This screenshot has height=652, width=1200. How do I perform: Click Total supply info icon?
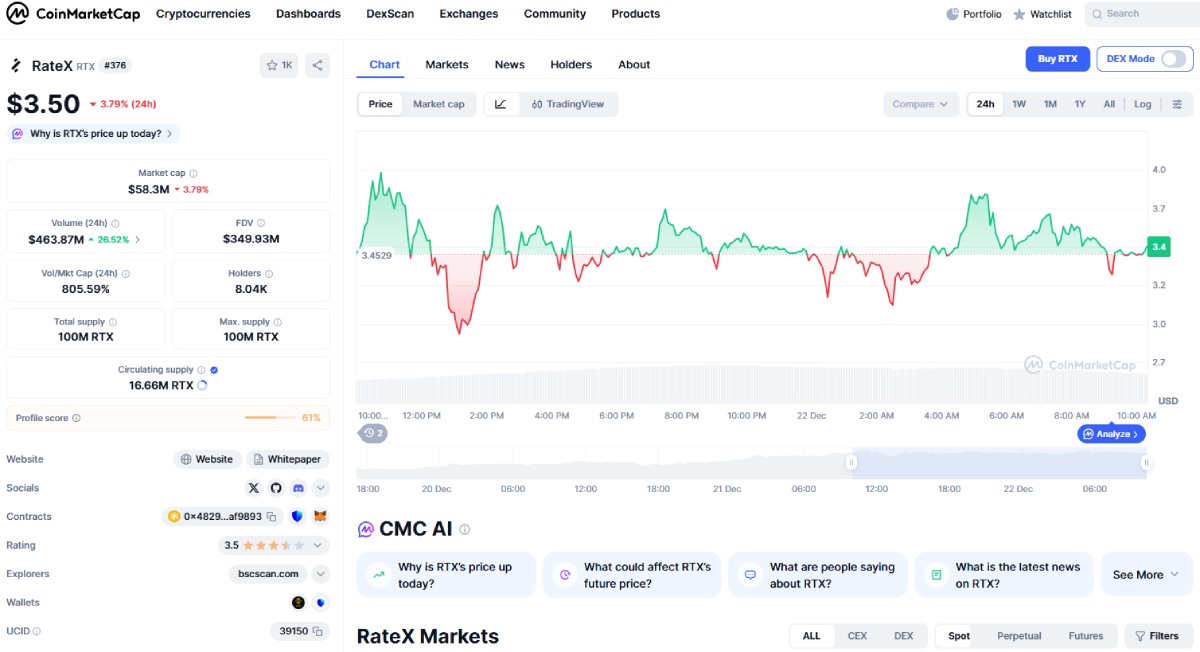point(113,322)
